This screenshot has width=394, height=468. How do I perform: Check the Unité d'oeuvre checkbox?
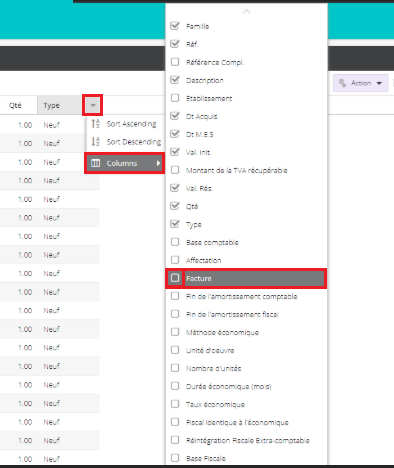(175, 350)
